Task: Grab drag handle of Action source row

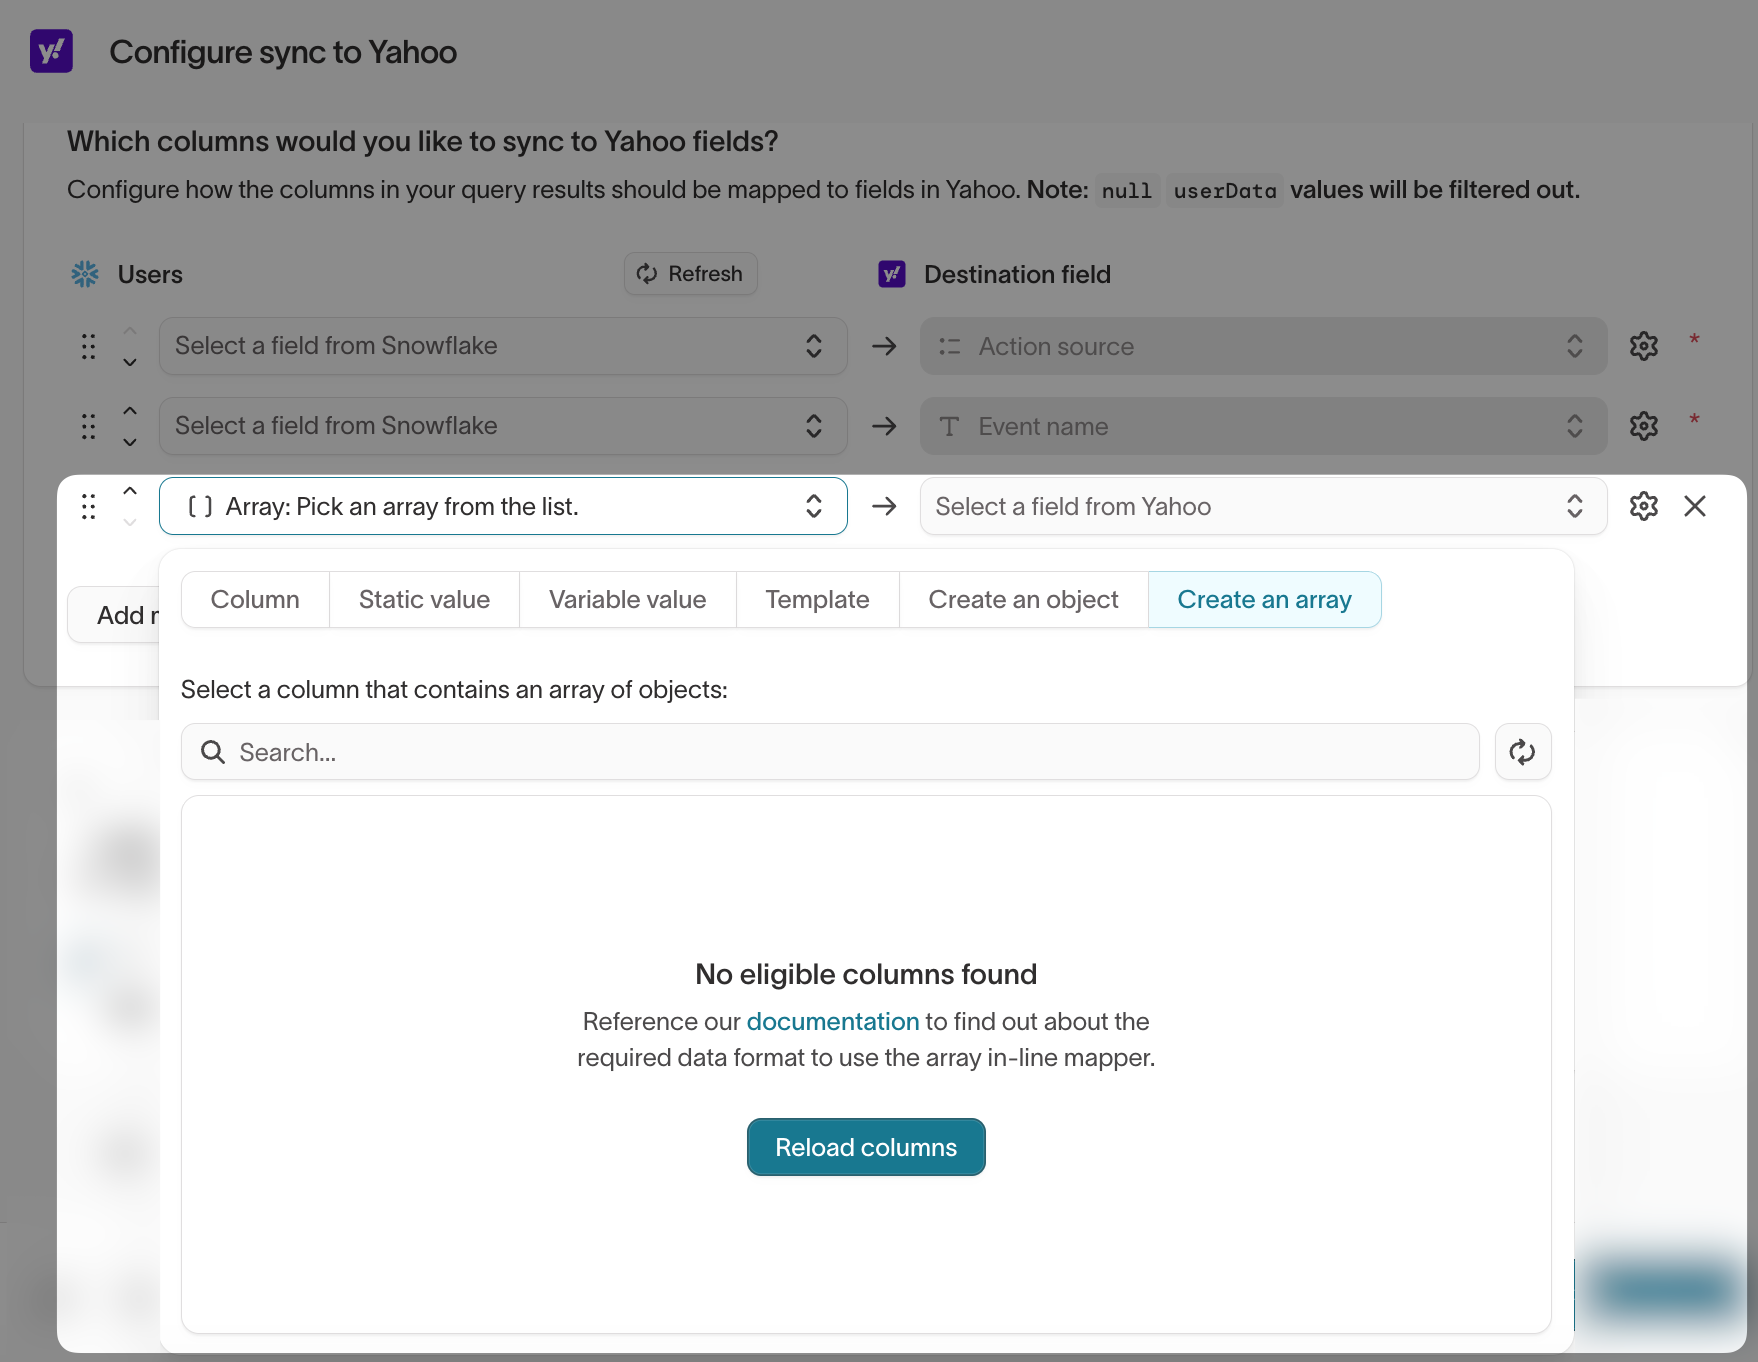Action: 89,346
